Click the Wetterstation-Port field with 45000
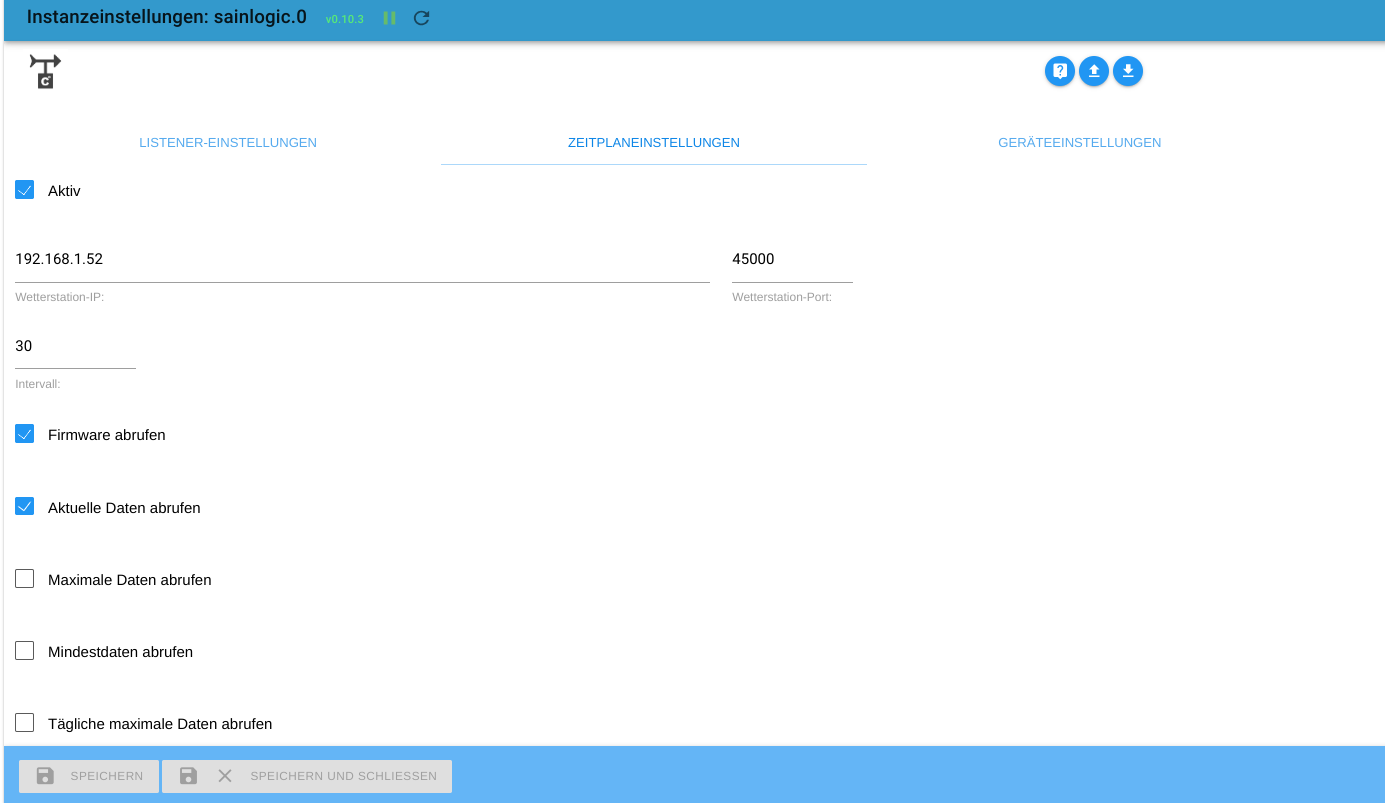 (x=792, y=259)
